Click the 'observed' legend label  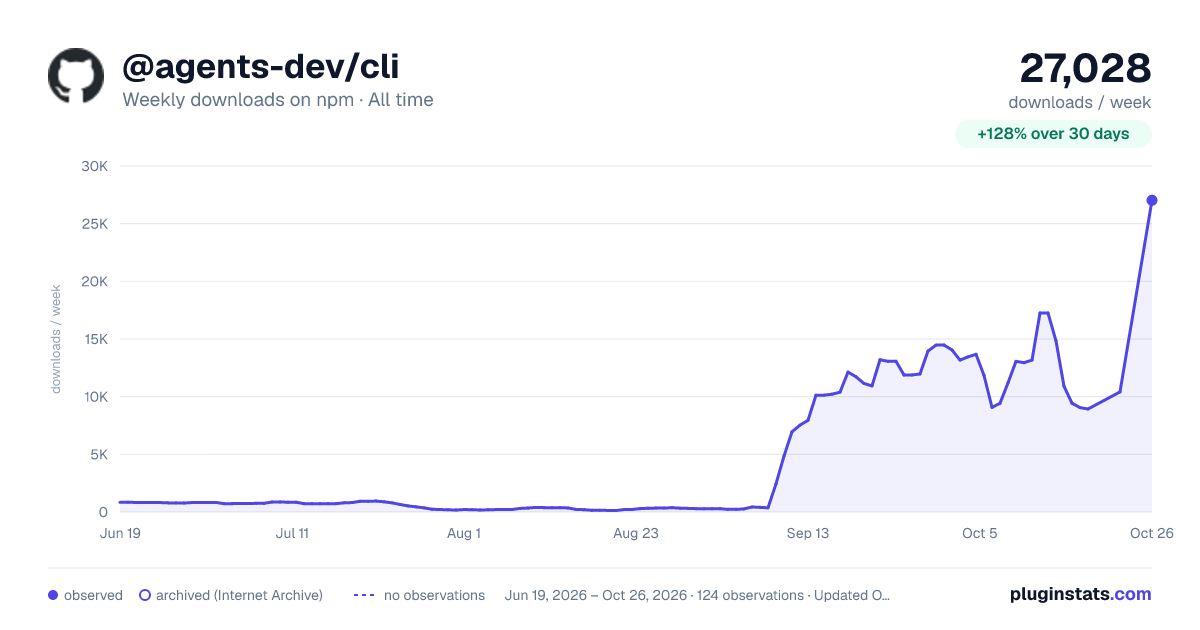coord(93,595)
